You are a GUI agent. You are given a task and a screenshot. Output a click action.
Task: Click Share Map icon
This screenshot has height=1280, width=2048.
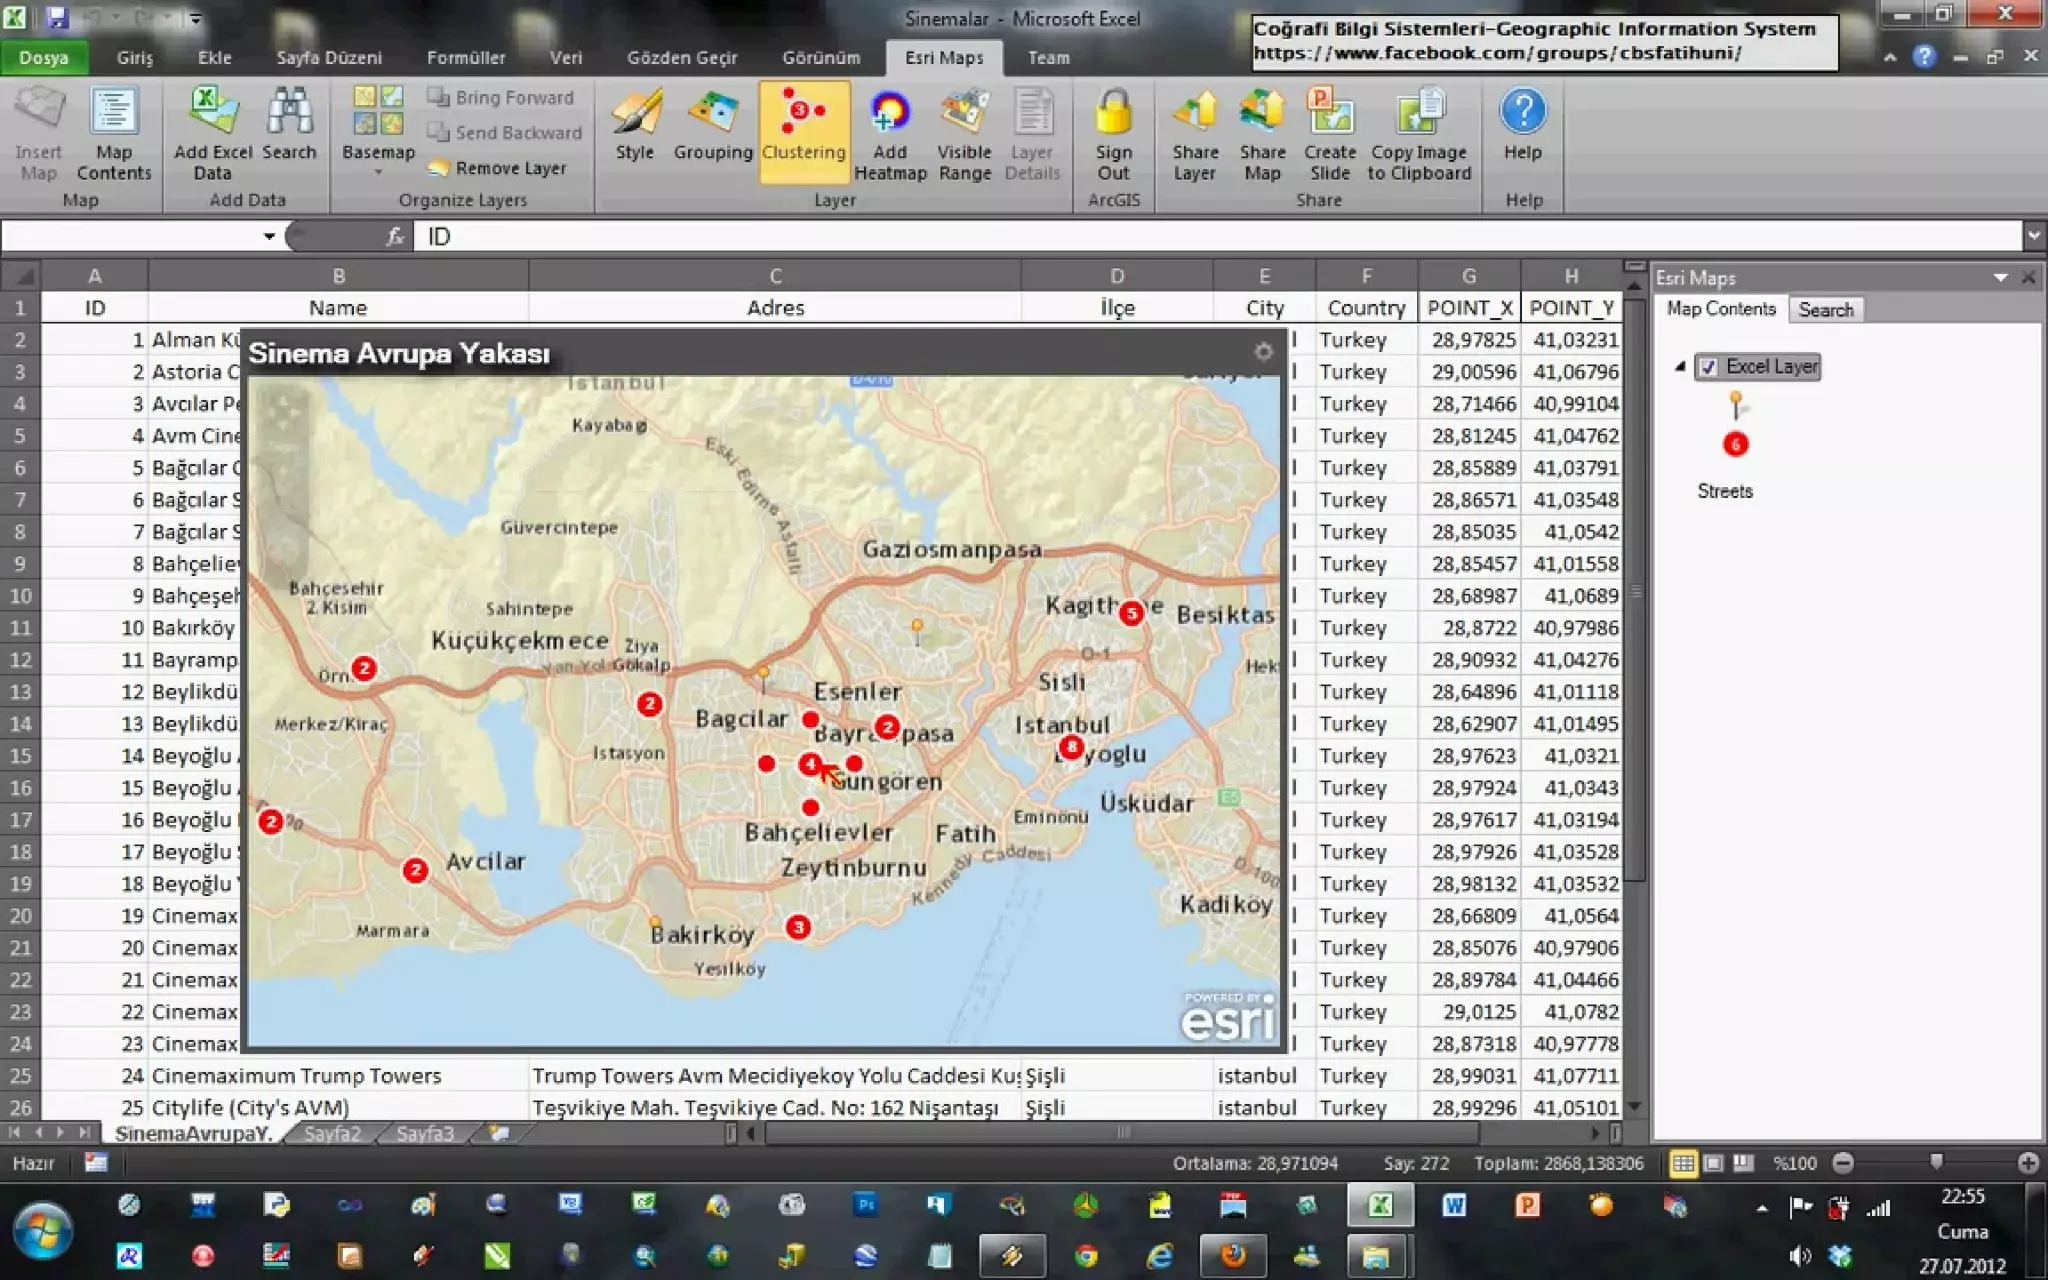[1262, 135]
